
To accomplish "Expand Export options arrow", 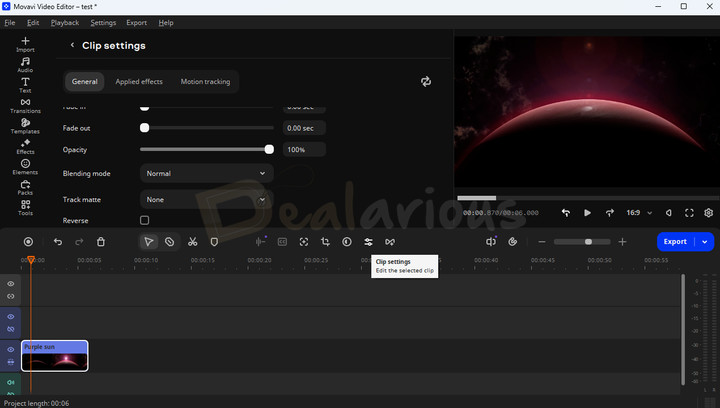I will [705, 242].
